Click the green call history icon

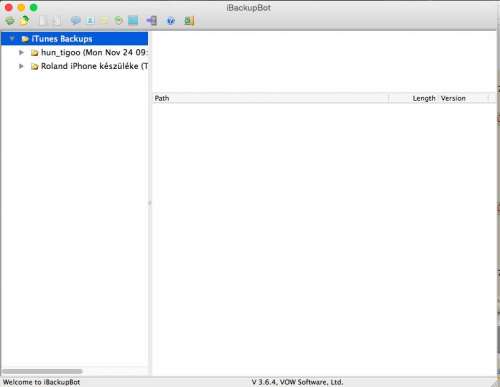point(119,21)
